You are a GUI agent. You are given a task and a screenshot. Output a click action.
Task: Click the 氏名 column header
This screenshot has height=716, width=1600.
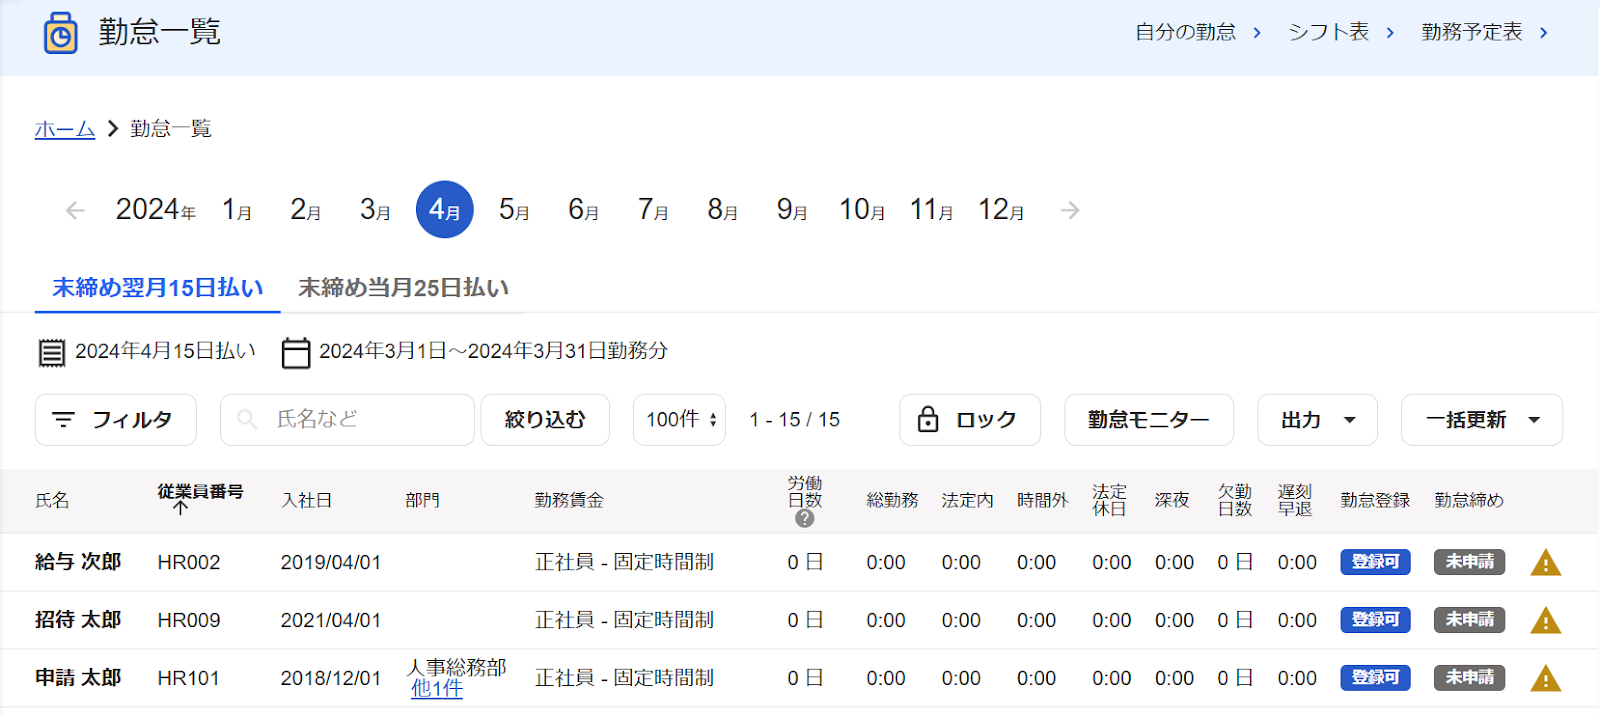coord(52,500)
